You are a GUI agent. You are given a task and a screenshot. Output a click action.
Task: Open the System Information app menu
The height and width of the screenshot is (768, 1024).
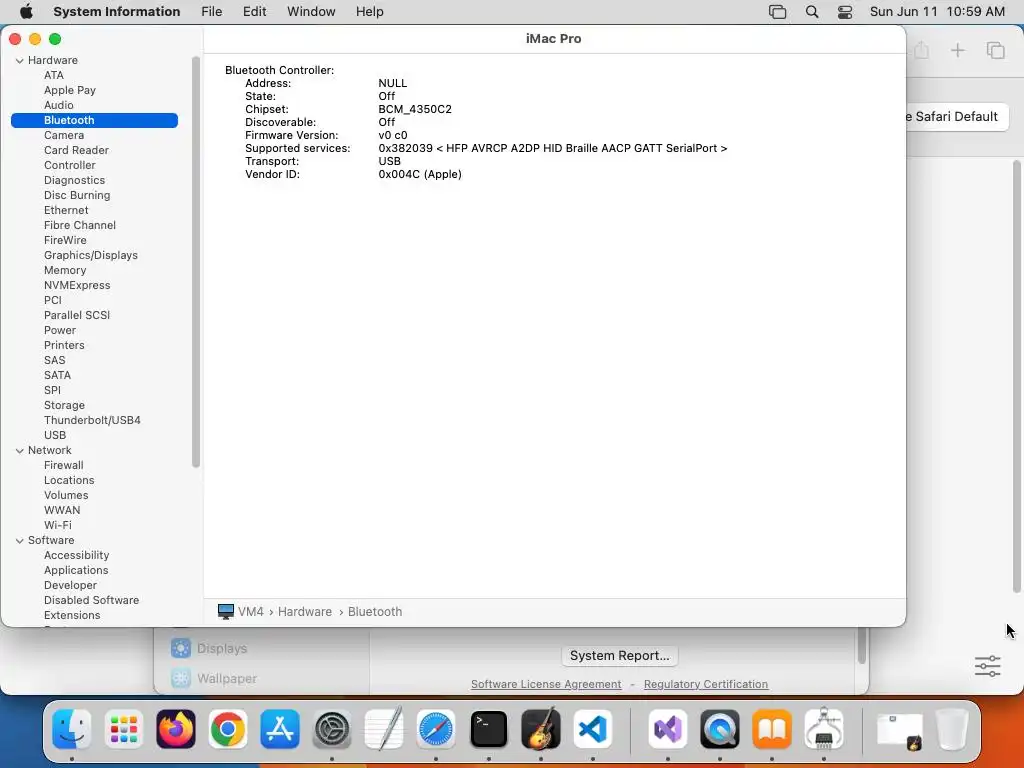pyautogui.click(x=116, y=12)
